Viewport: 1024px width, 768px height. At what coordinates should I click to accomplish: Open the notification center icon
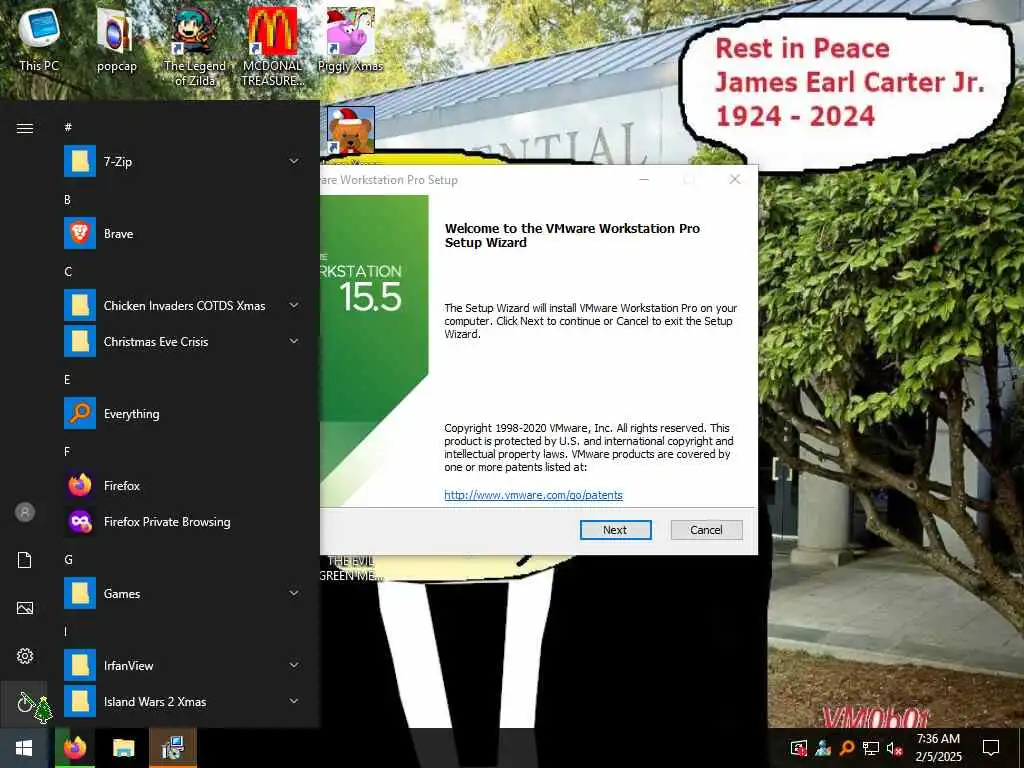[x=991, y=748]
